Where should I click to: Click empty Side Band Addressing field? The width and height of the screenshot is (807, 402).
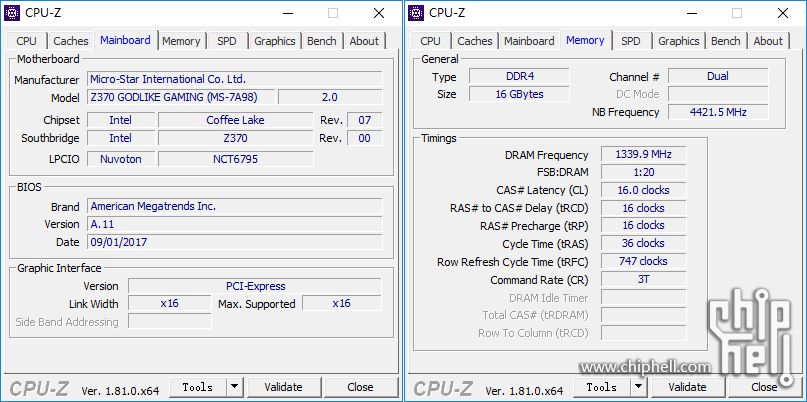(169, 321)
